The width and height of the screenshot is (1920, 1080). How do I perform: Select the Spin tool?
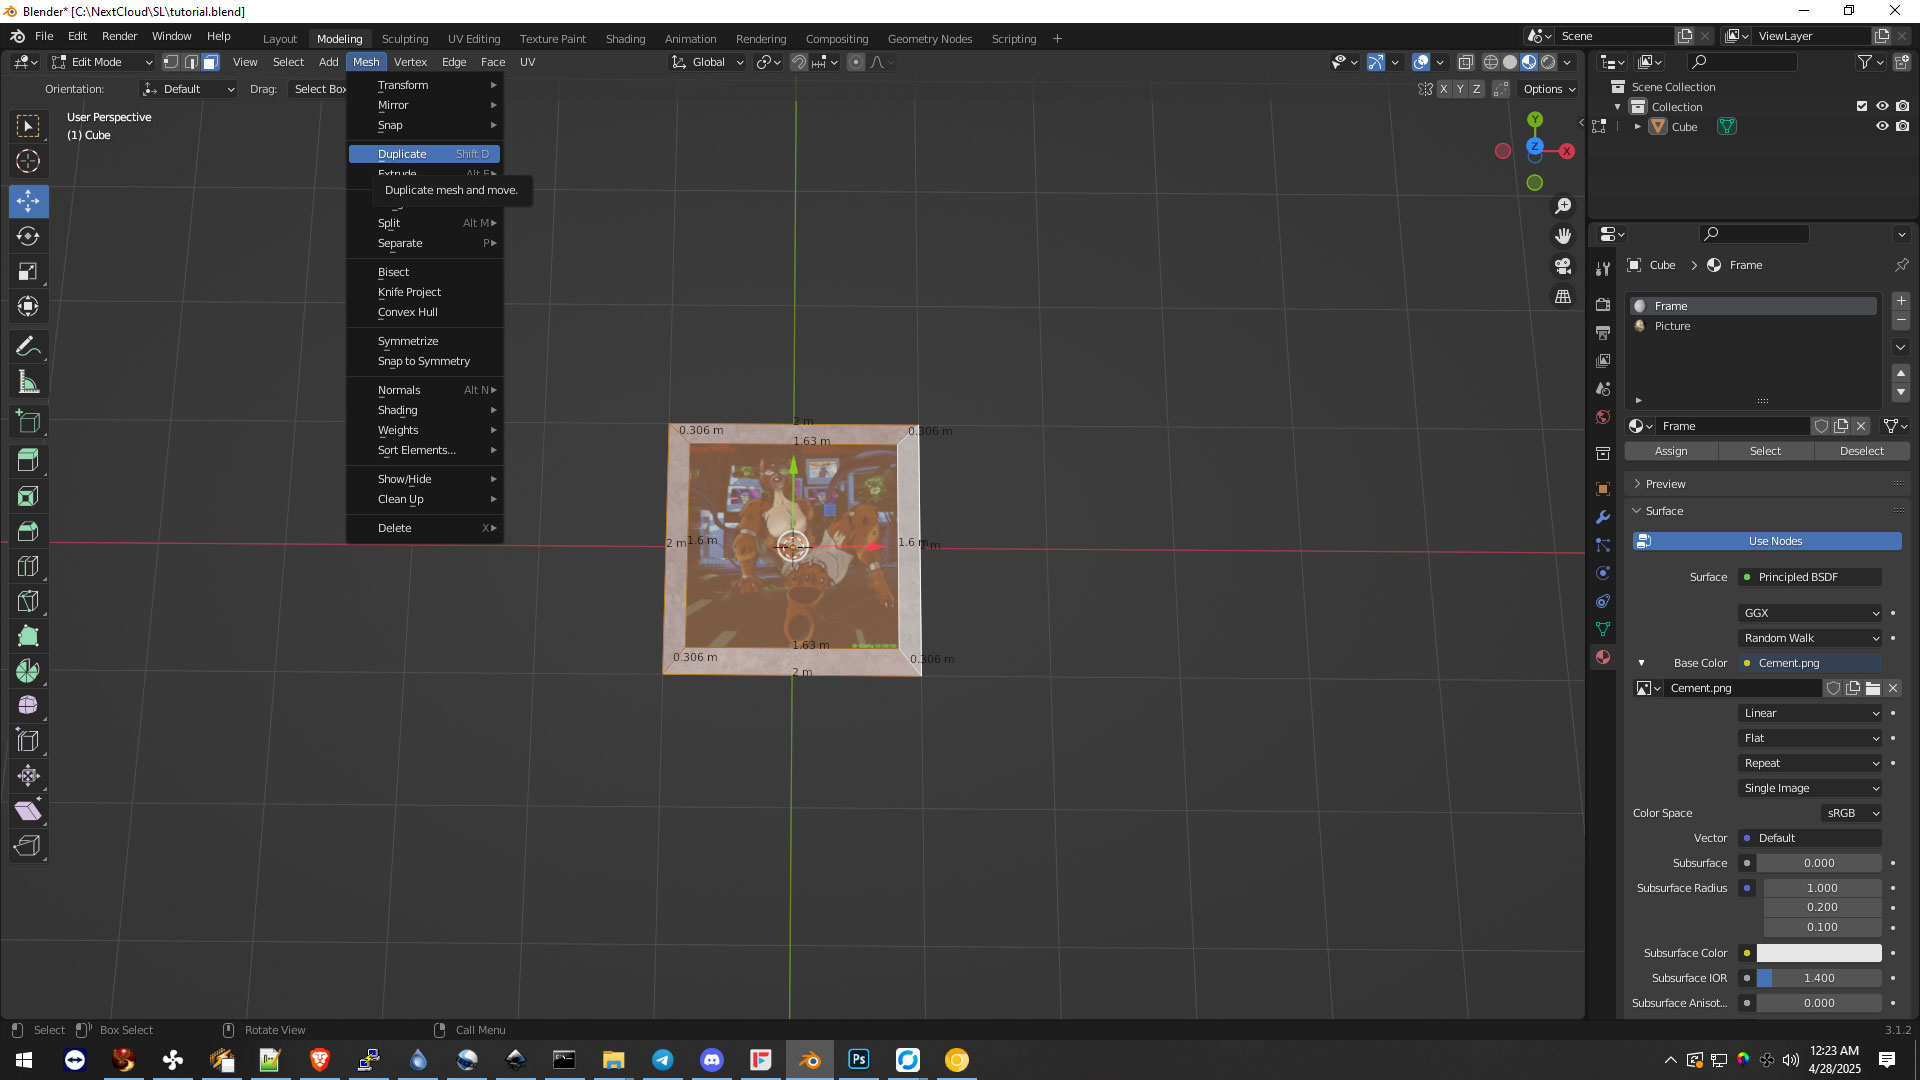(x=28, y=671)
